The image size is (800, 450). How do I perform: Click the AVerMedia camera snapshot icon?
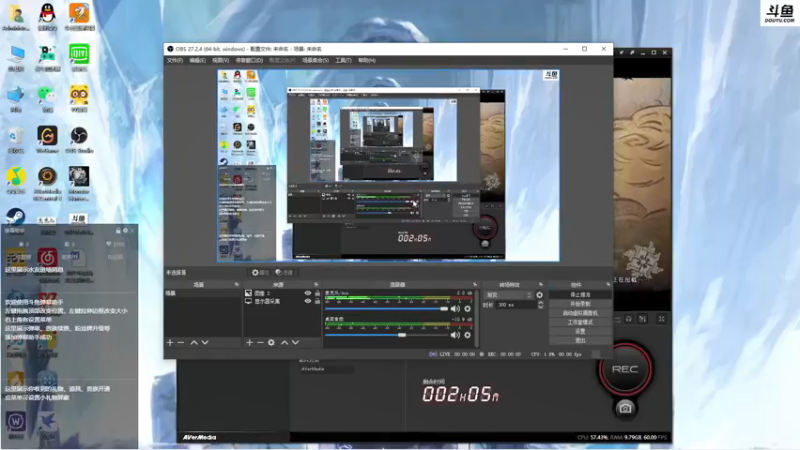pyautogui.click(x=625, y=408)
